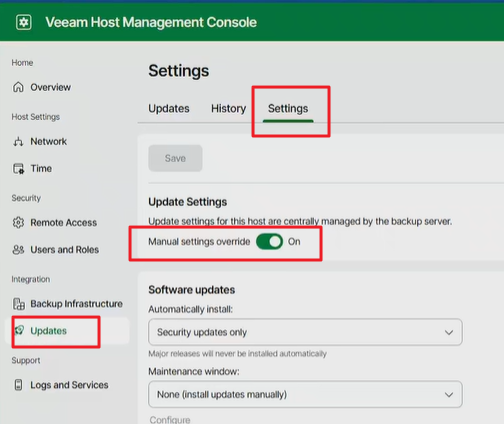Switch to the History tab
This screenshot has height=424, width=504.
(228, 109)
